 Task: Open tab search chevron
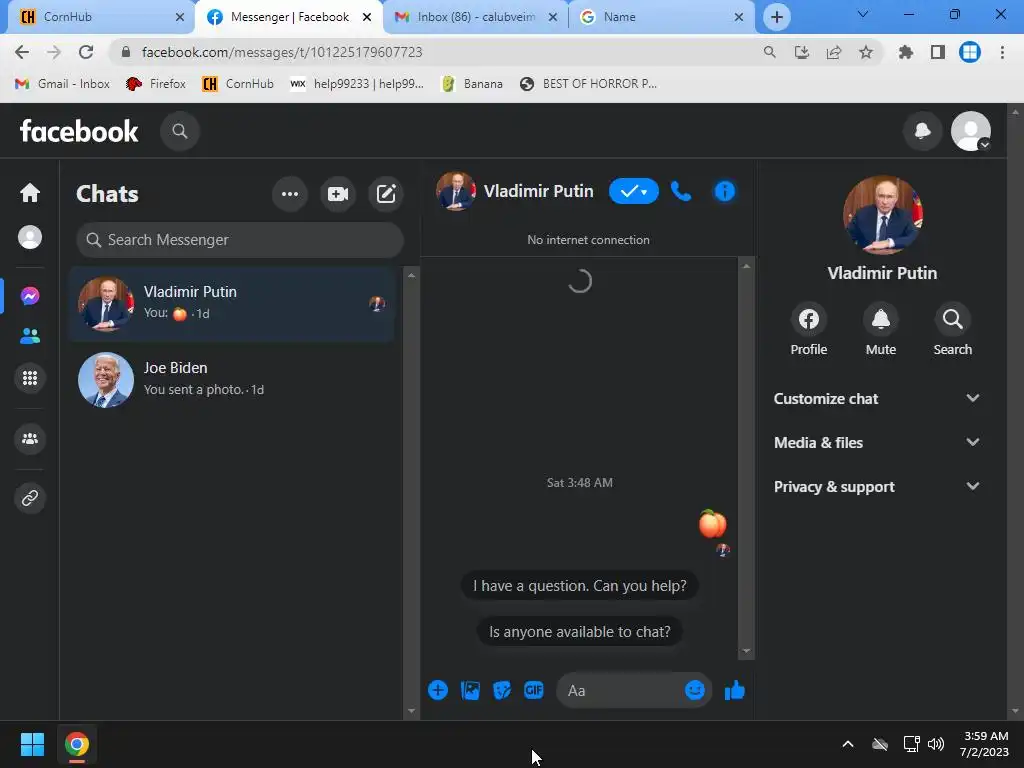pos(862,14)
